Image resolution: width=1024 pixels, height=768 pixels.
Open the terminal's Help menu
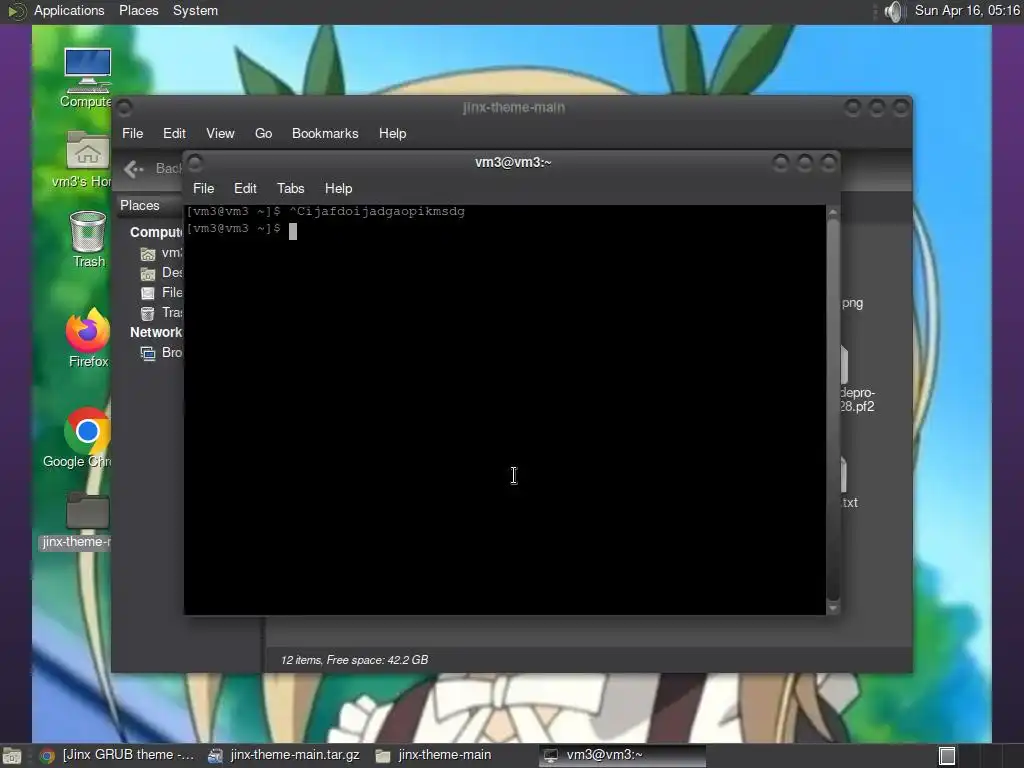pos(338,188)
